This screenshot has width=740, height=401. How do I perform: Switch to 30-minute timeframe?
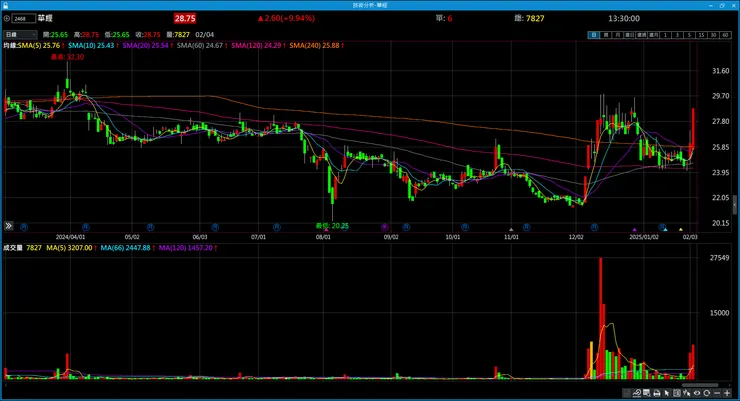714,35
